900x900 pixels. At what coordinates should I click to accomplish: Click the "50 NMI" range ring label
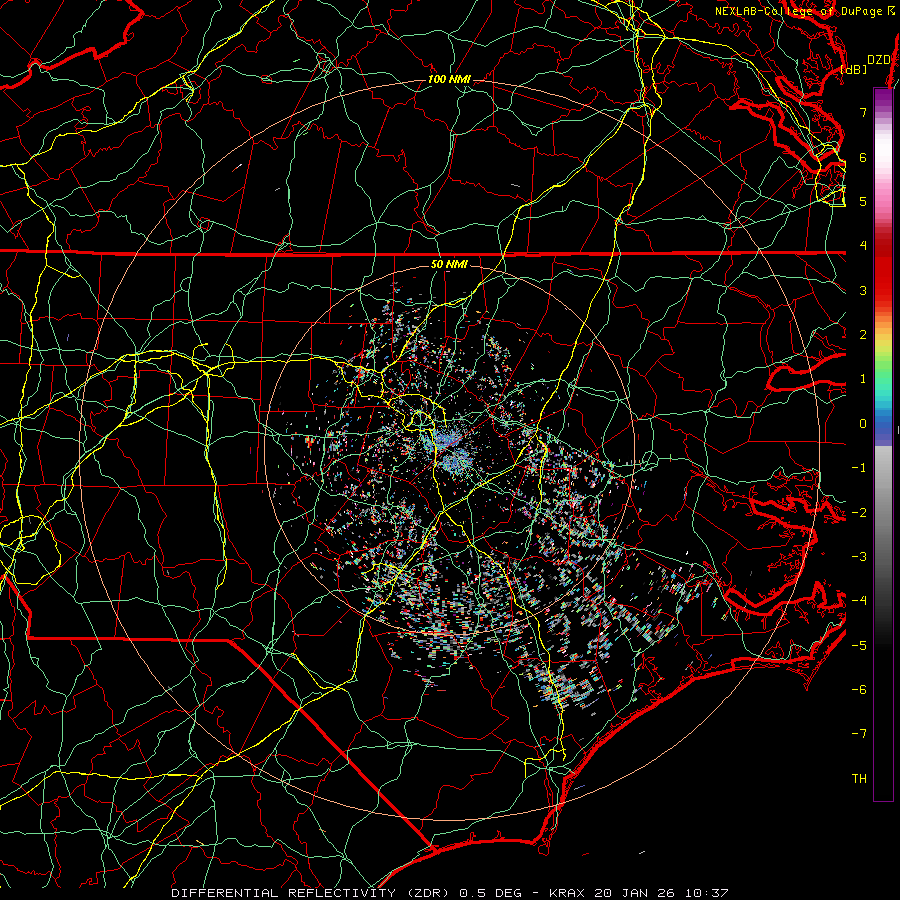(x=449, y=264)
